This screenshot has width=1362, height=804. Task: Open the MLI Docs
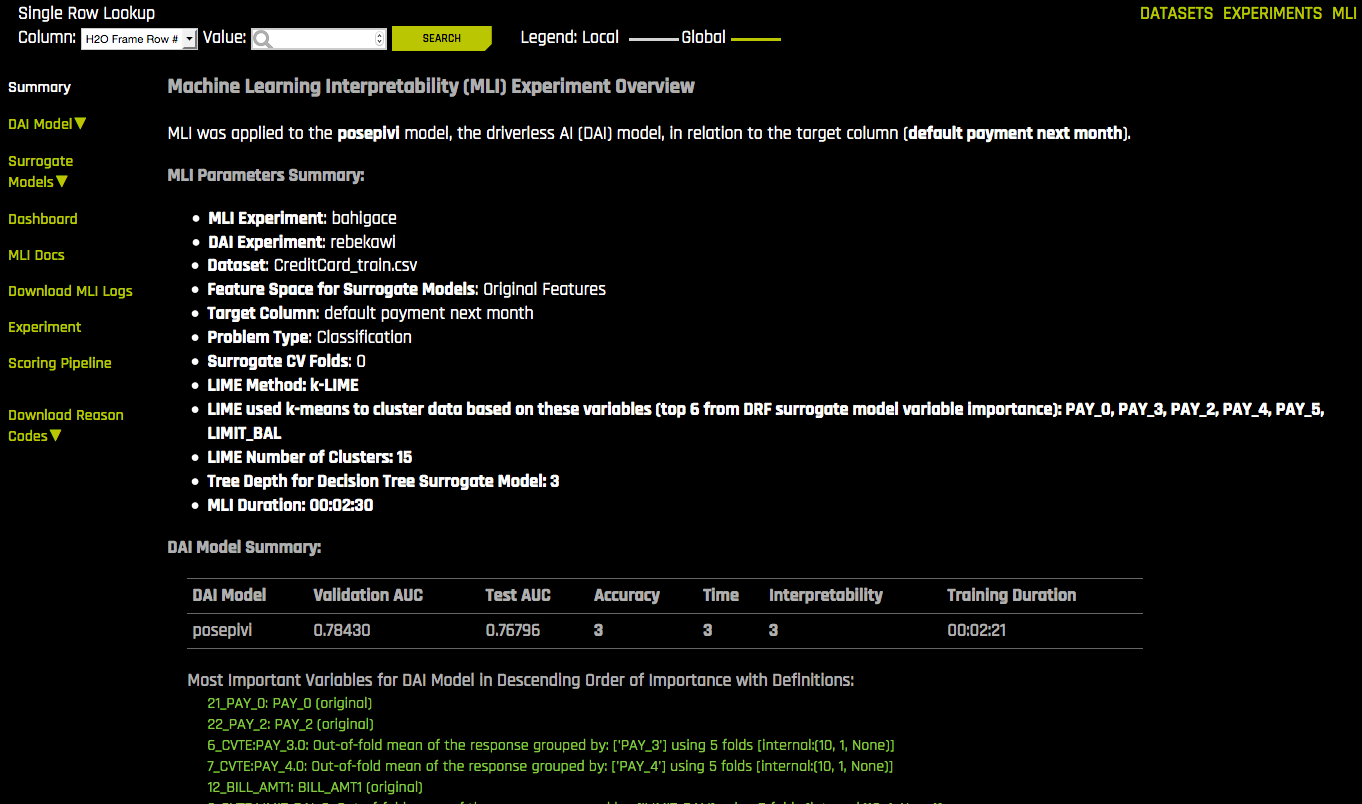(36, 255)
